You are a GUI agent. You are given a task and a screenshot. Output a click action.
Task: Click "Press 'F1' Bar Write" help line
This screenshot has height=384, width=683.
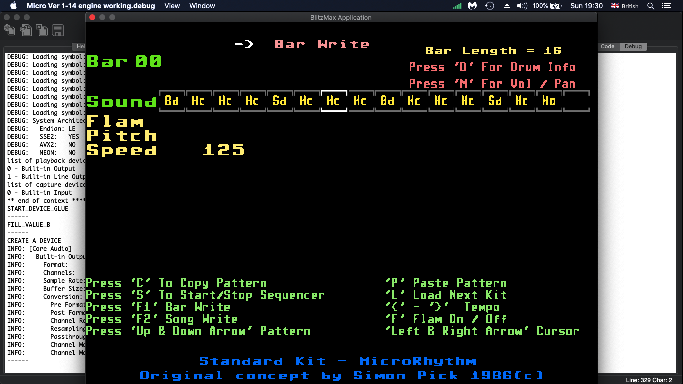[x=158, y=307]
